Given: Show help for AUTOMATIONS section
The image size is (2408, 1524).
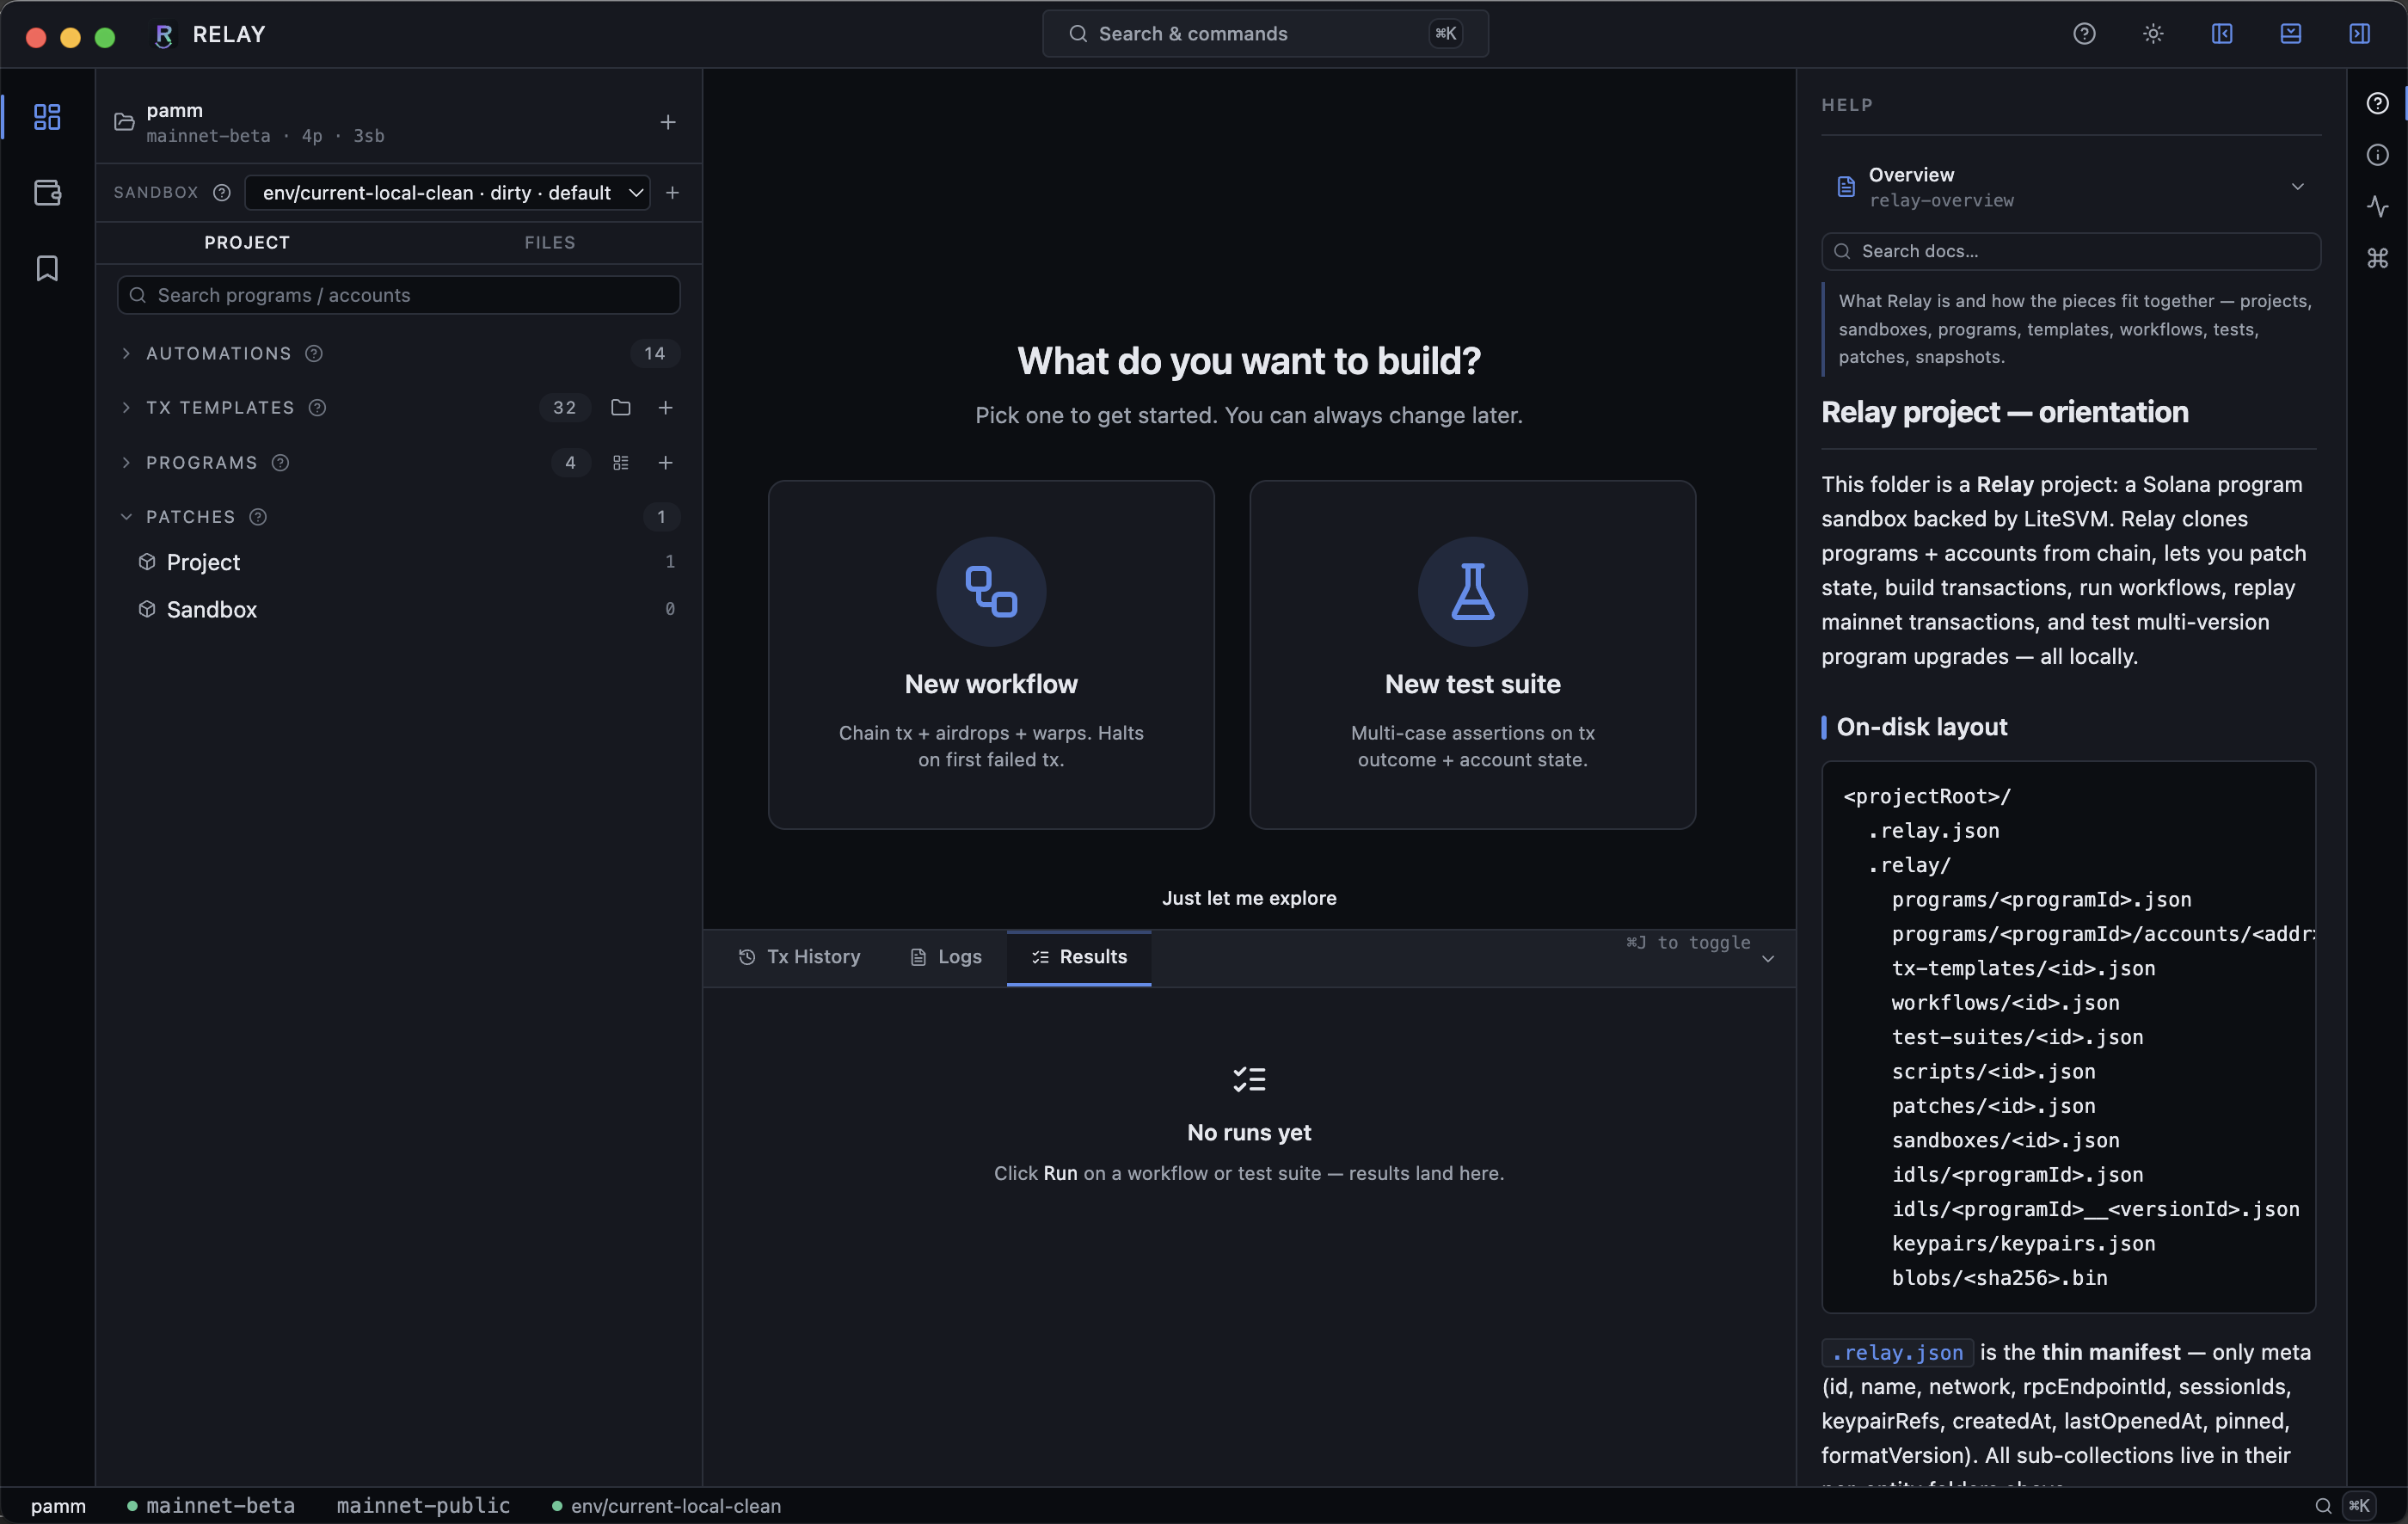Looking at the screenshot, I should (x=314, y=353).
